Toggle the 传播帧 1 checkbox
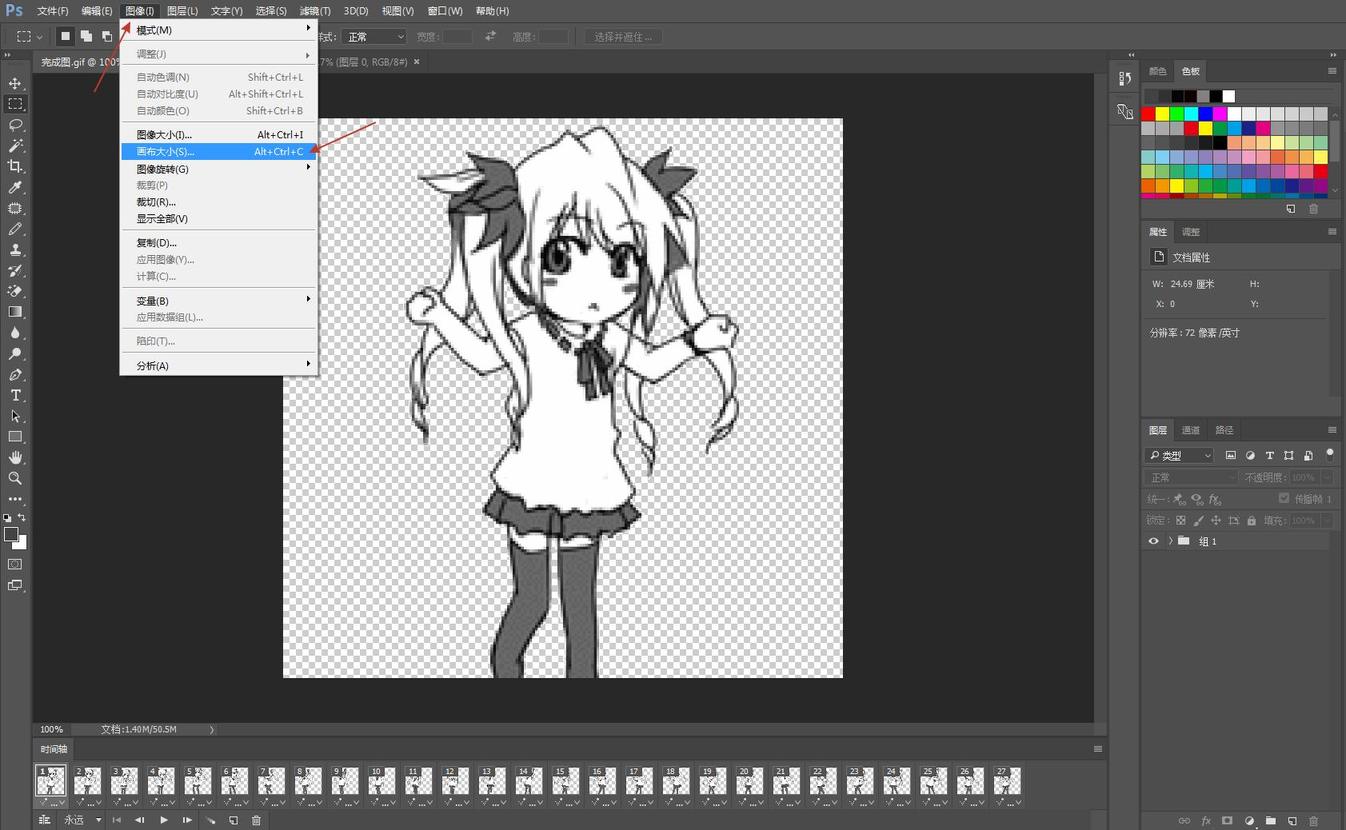This screenshot has height=830, width=1346. point(1284,498)
